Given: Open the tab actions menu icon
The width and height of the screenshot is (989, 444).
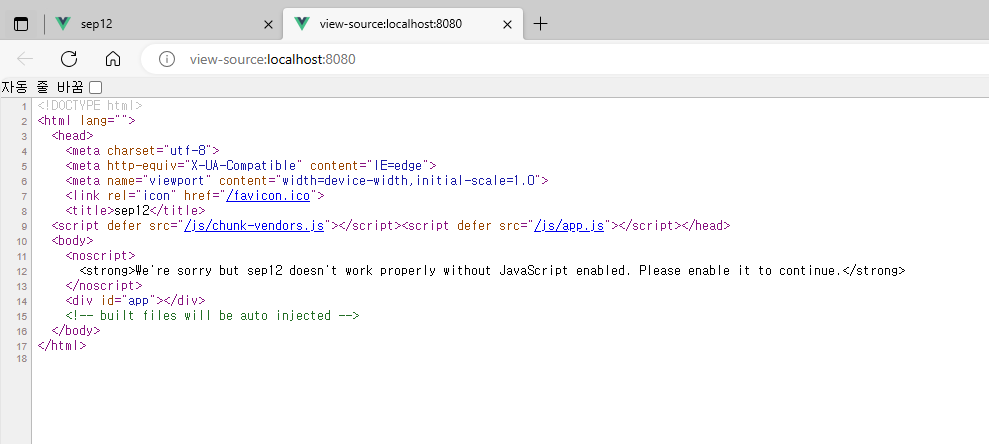Looking at the screenshot, I should click(x=21, y=24).
